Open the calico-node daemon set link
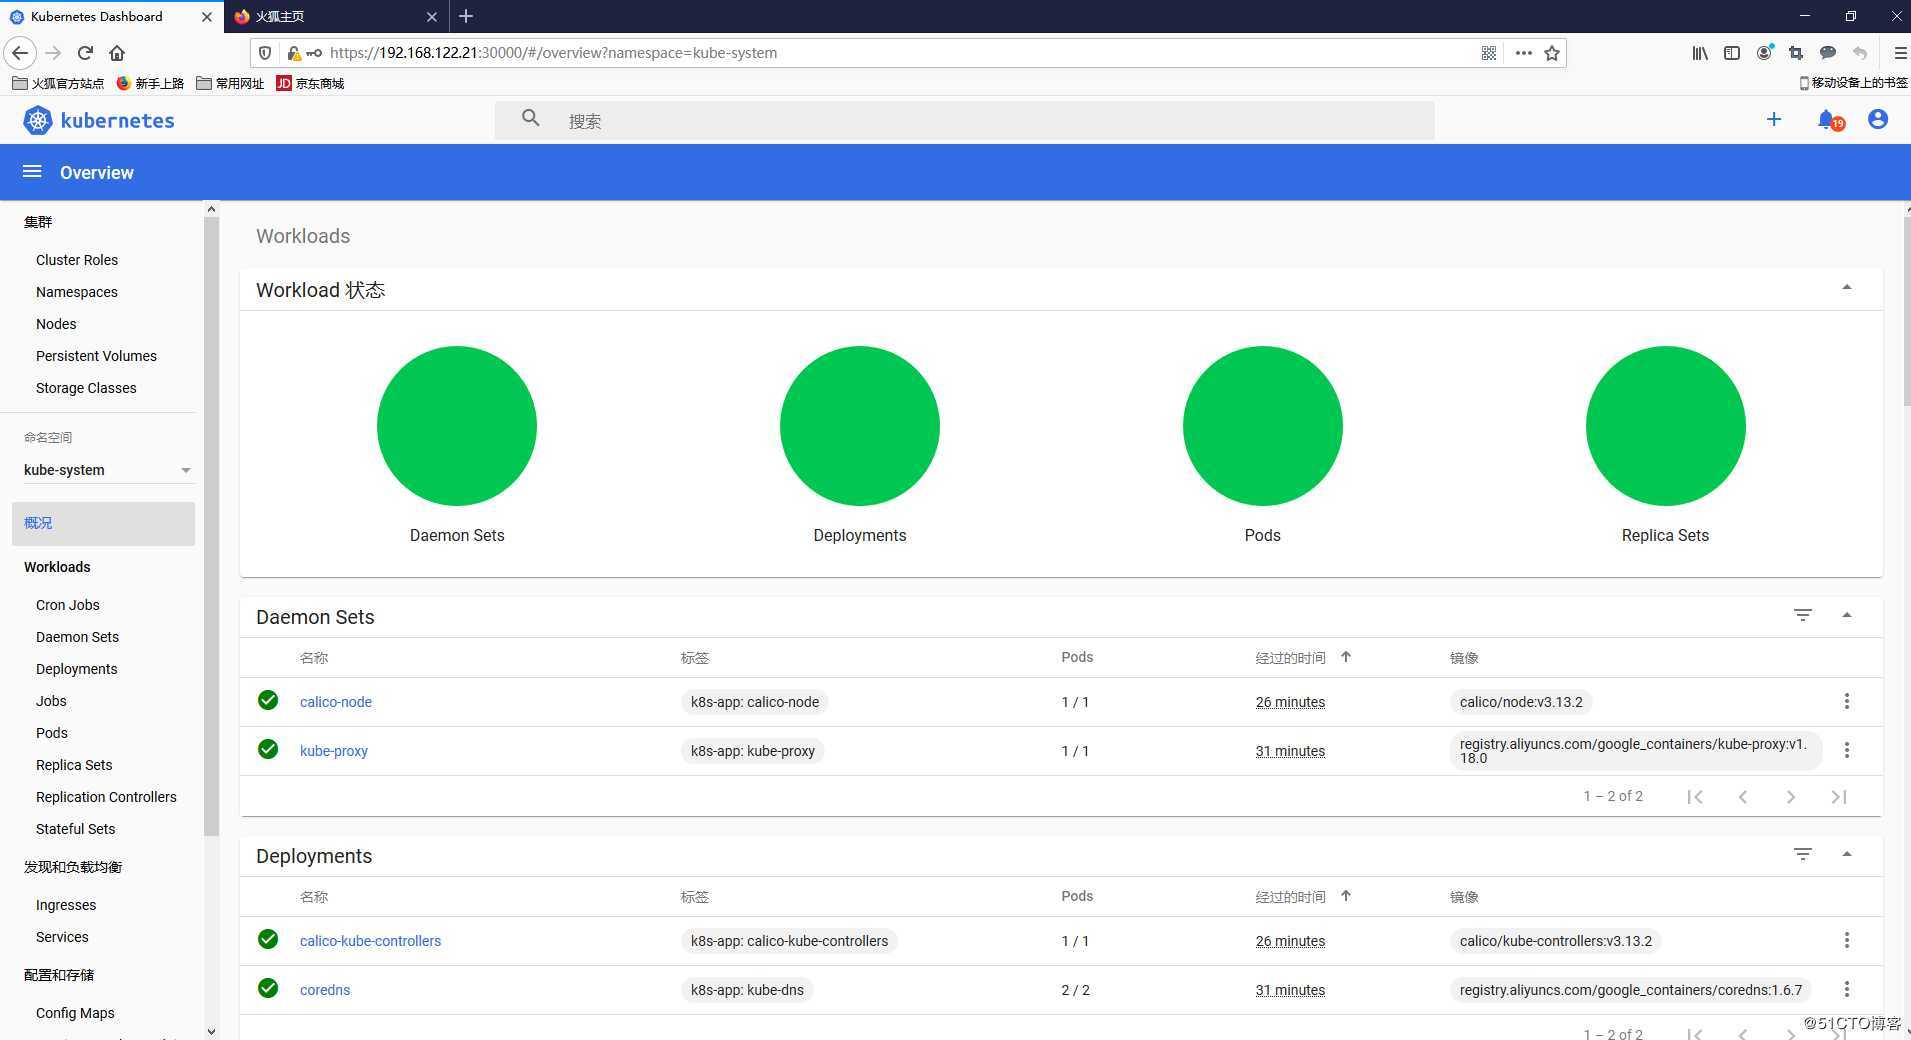Image resolution: width=1911 pixels, height=1040 pixels. point(336,702)
